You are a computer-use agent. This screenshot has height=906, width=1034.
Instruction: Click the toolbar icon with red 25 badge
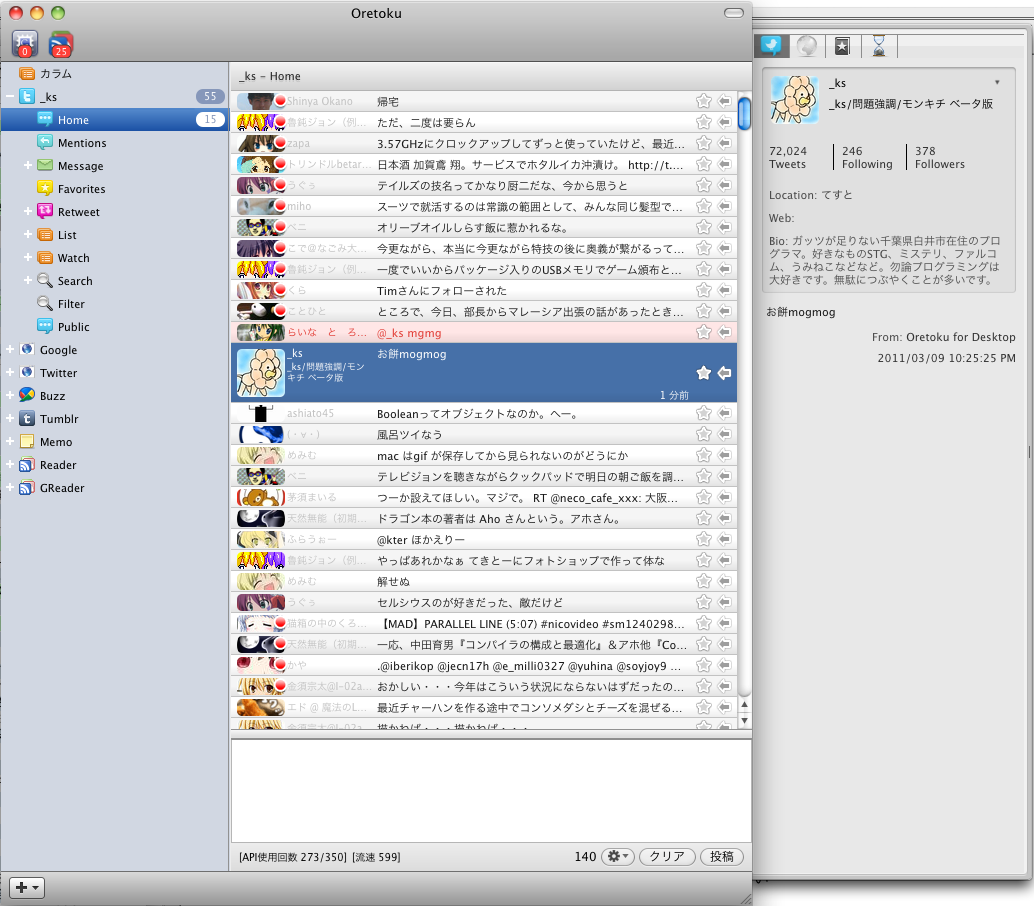[61, 43]
